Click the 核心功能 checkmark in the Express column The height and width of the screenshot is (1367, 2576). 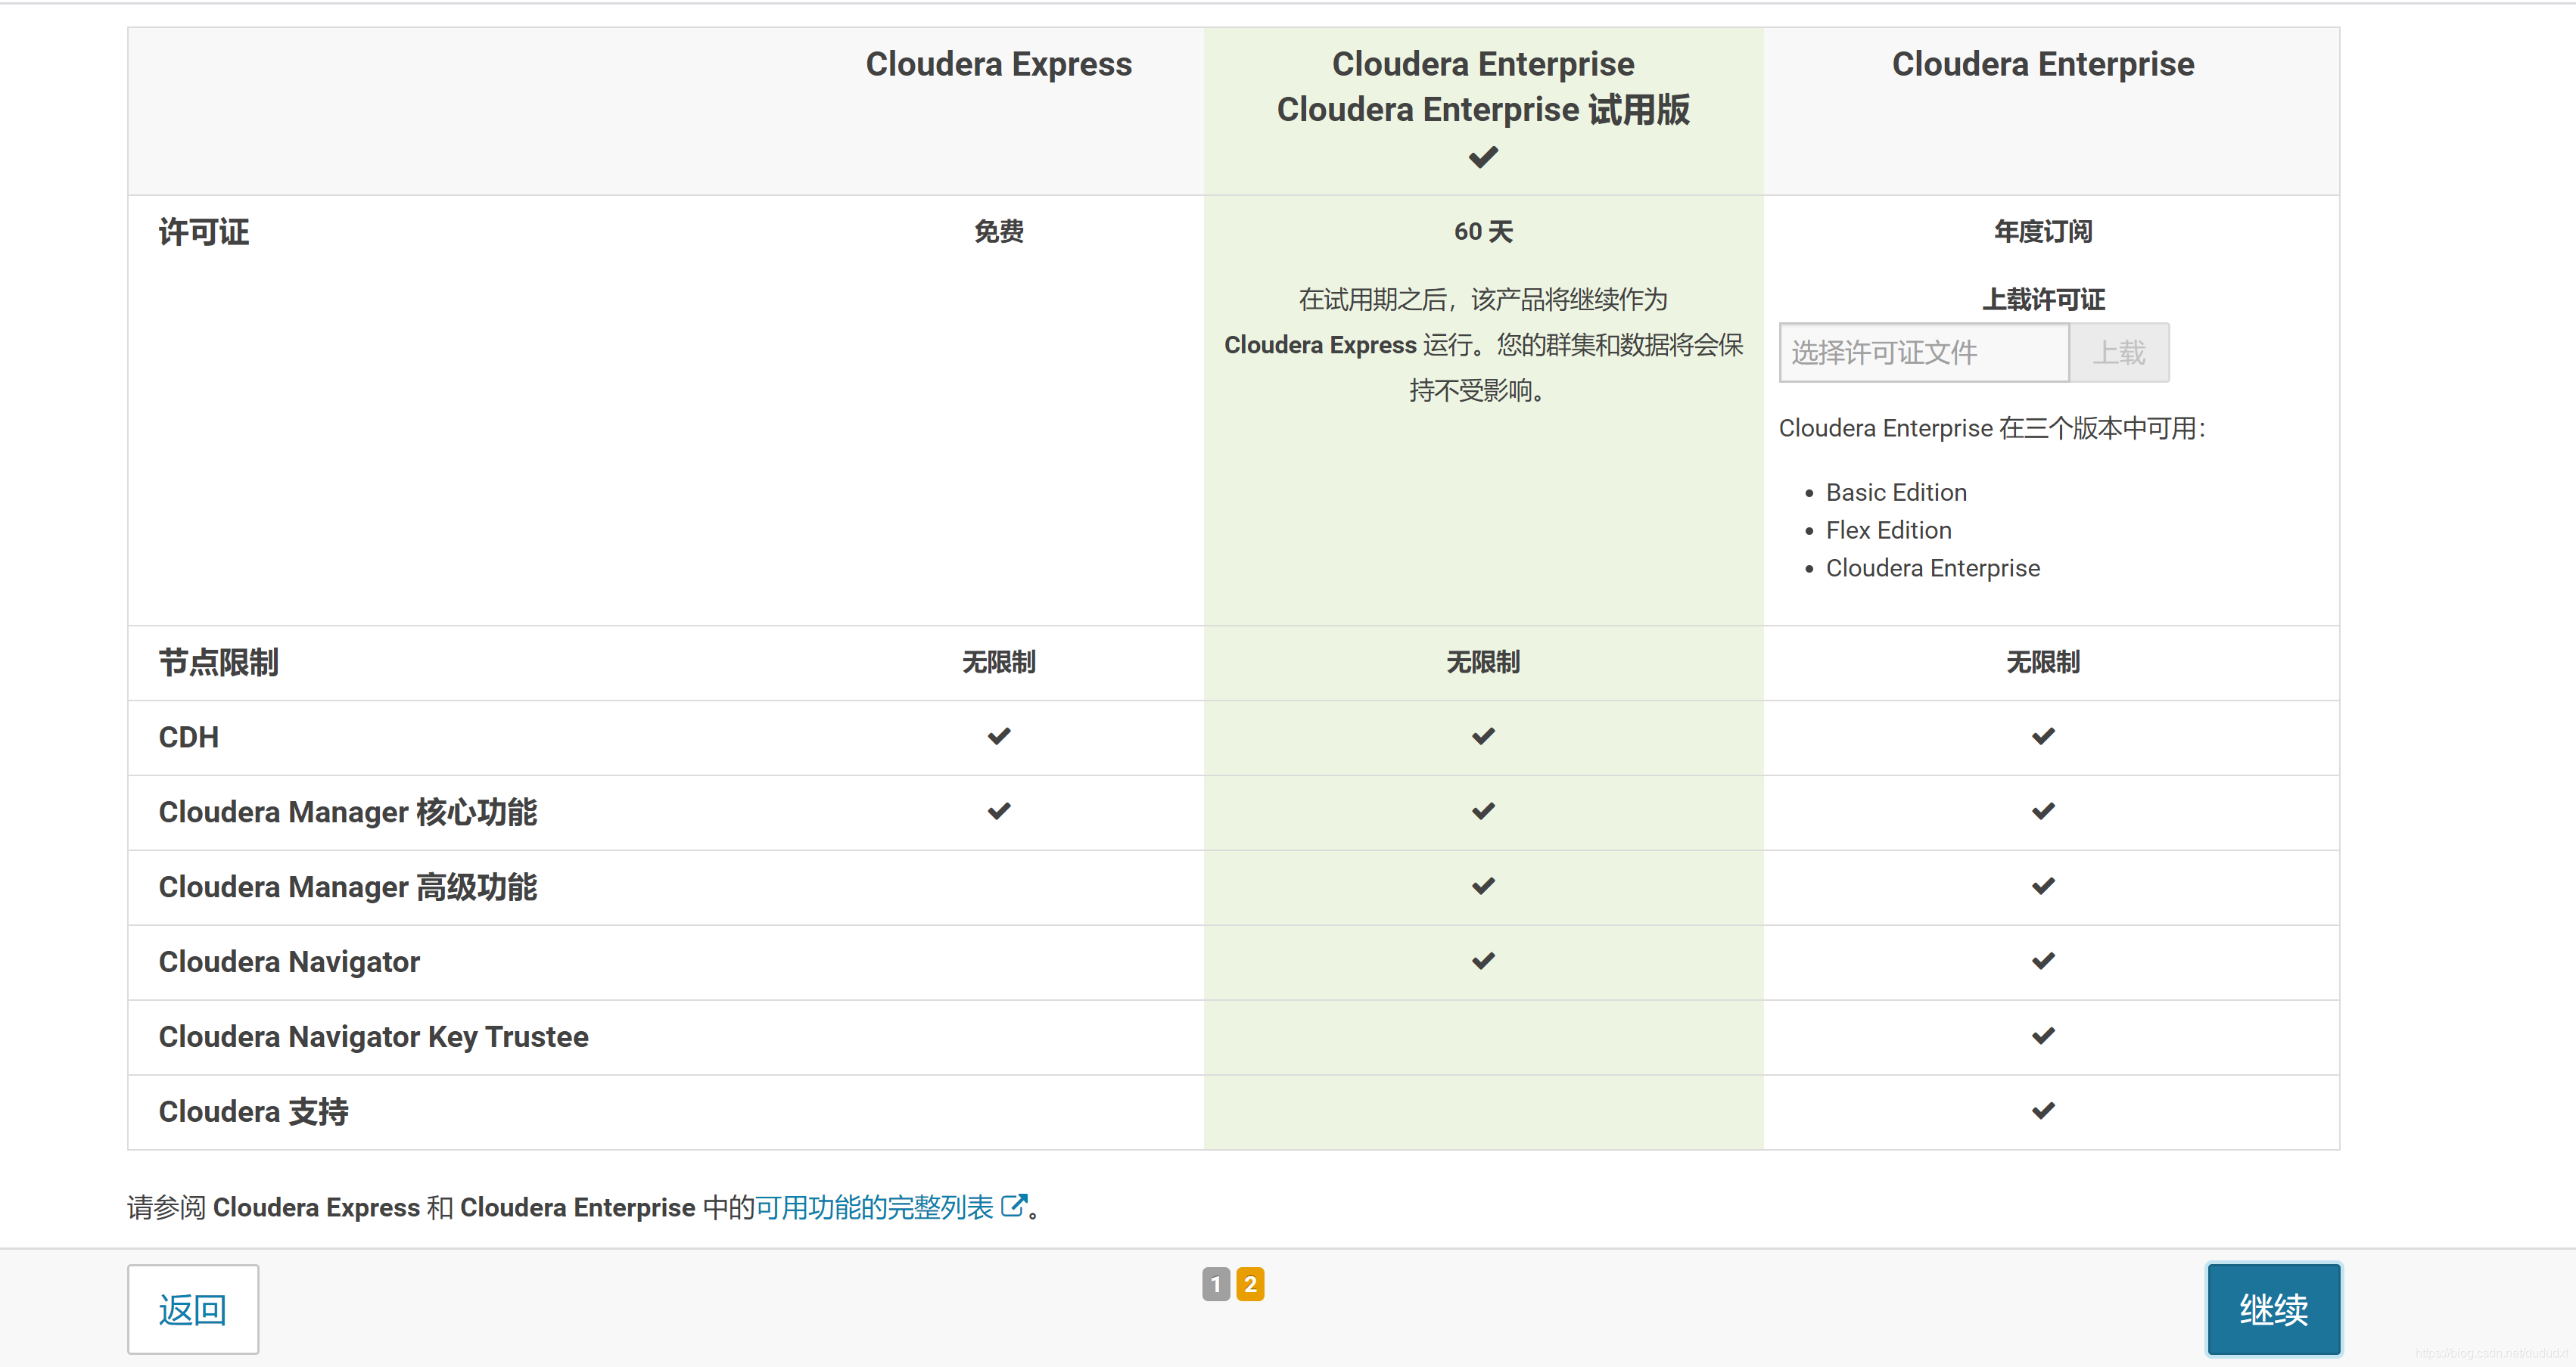point(998,811)
